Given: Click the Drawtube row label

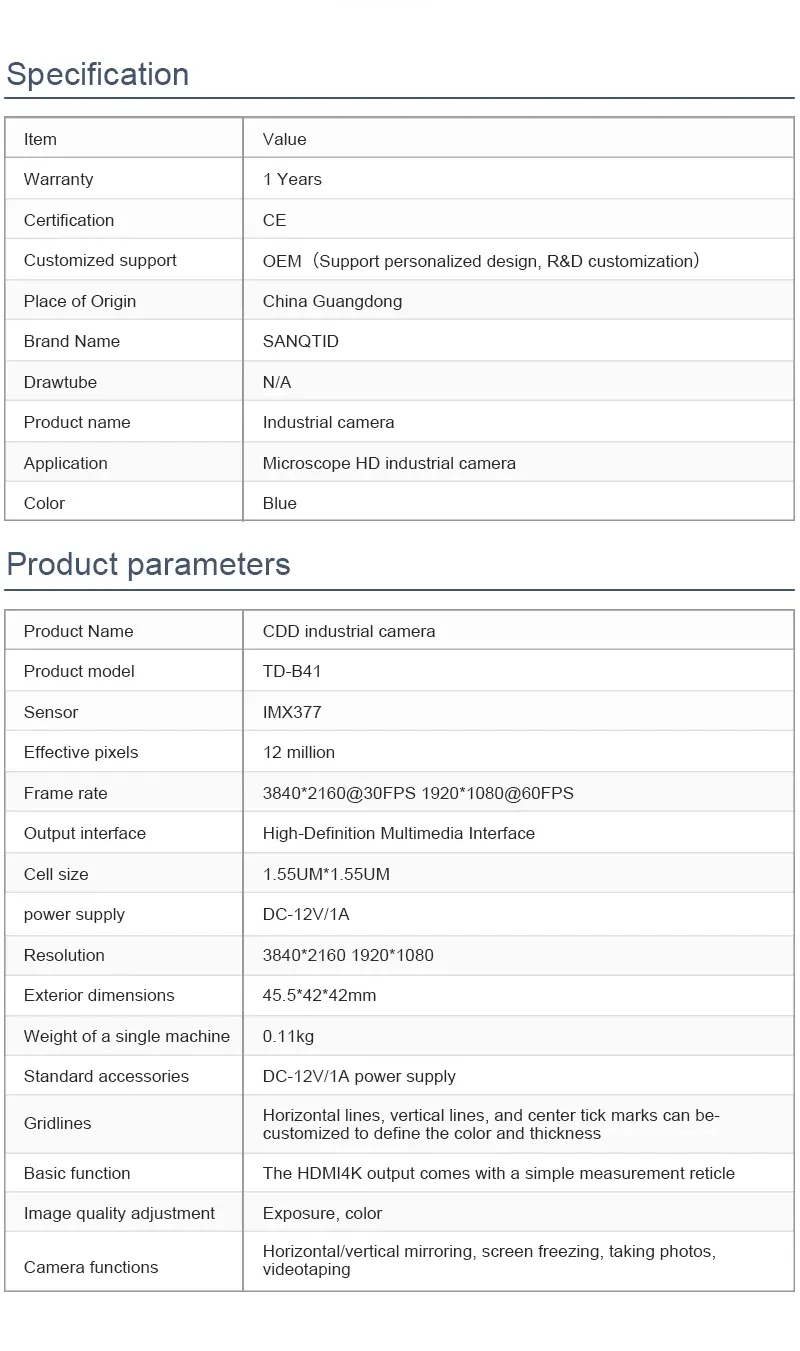Looking at the screenshot, I should click(60, 382).
